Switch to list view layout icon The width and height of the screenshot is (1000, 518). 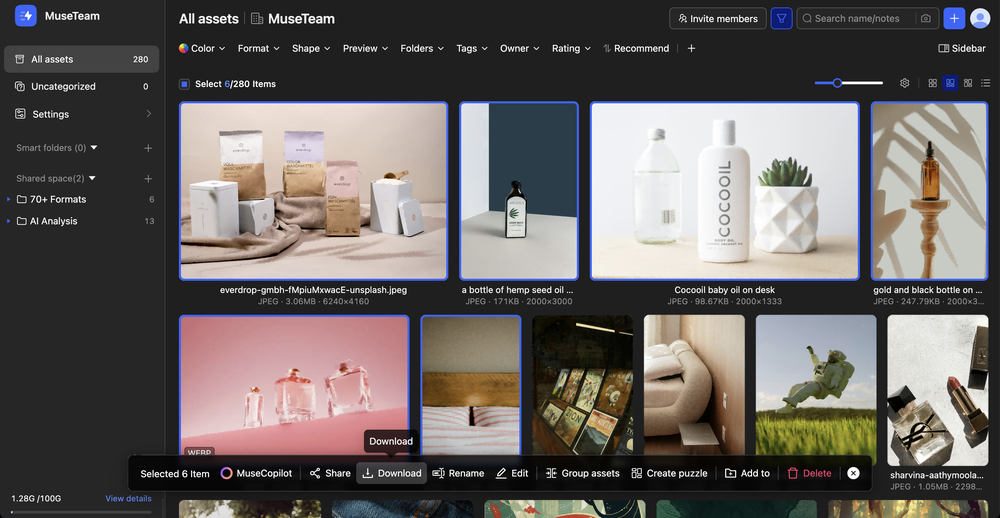coord(986,83)
